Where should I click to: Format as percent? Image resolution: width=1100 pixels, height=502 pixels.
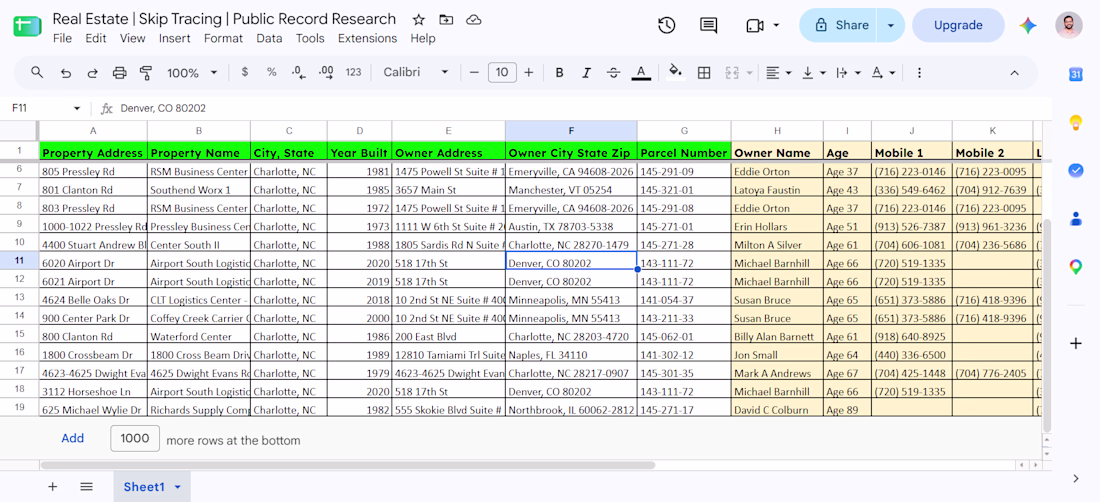(x=271, y=72)
